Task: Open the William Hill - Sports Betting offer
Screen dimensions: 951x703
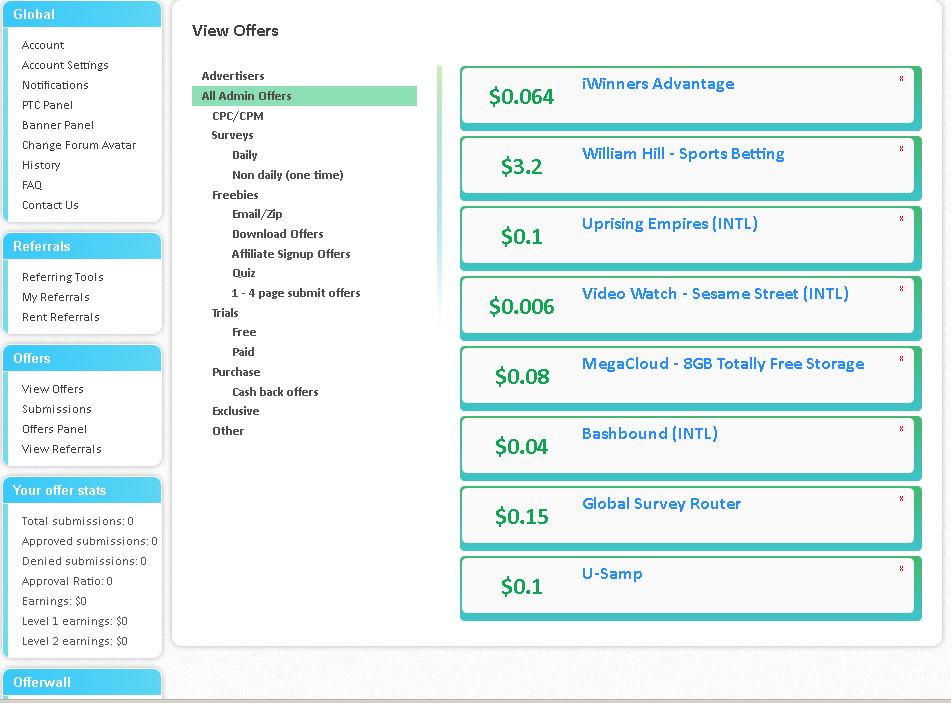Action: tap(683, 154)
